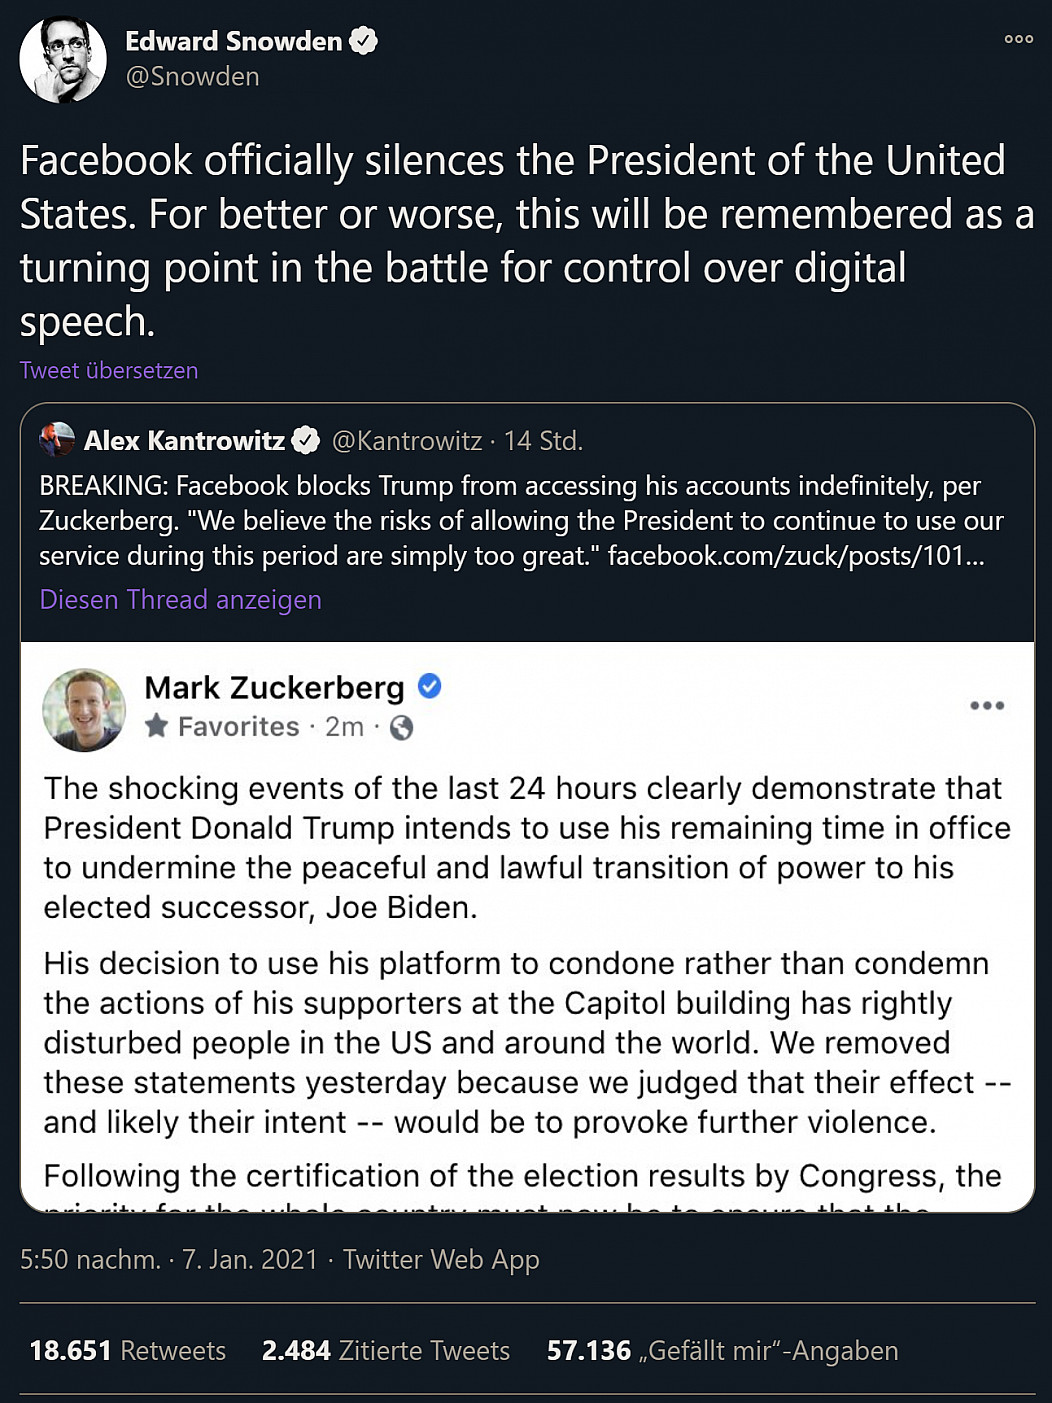Show the 57.136 "Gefällt mir"-Angaben list
The width and height of the screenshot is (1052, 1403).
coord(722,1350)
